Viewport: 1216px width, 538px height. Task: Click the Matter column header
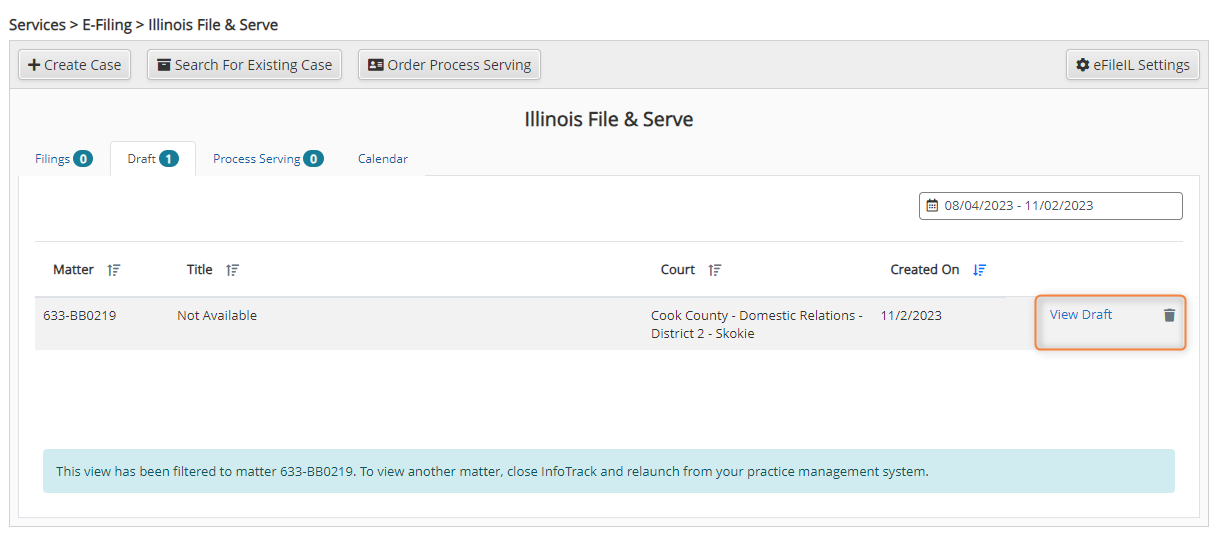coord(74,270)
